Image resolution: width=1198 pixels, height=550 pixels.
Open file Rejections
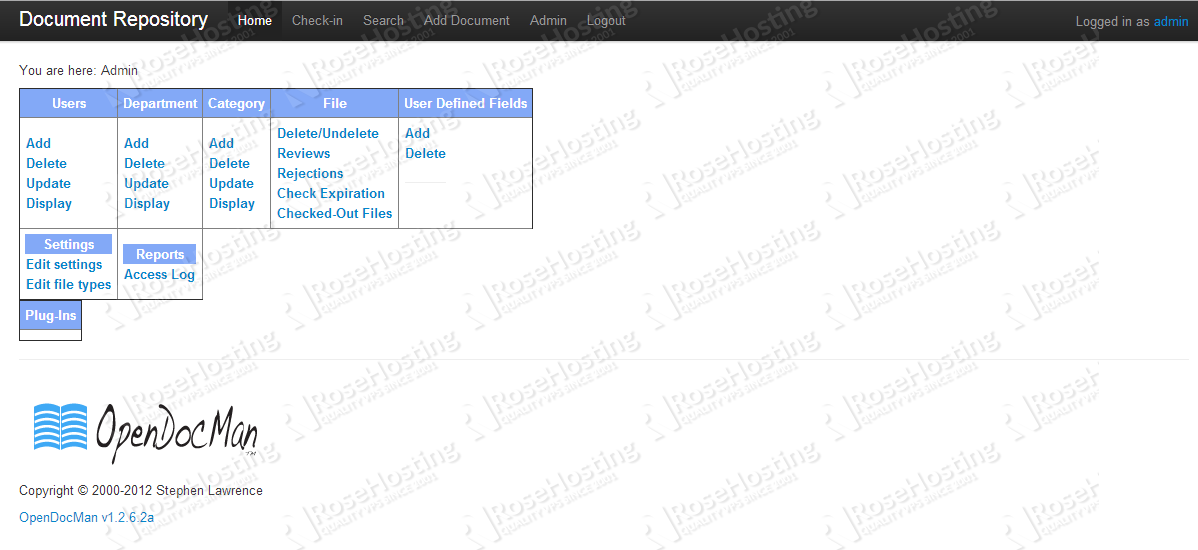[310, 173]
